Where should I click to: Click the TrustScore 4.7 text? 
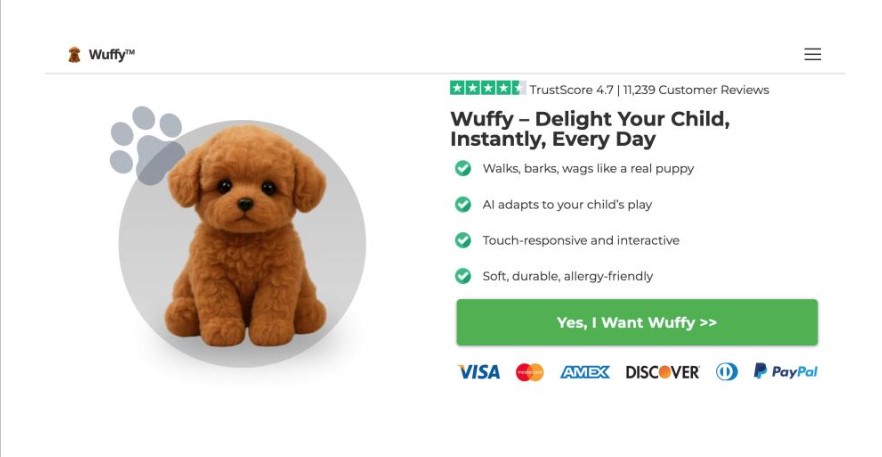571,90
